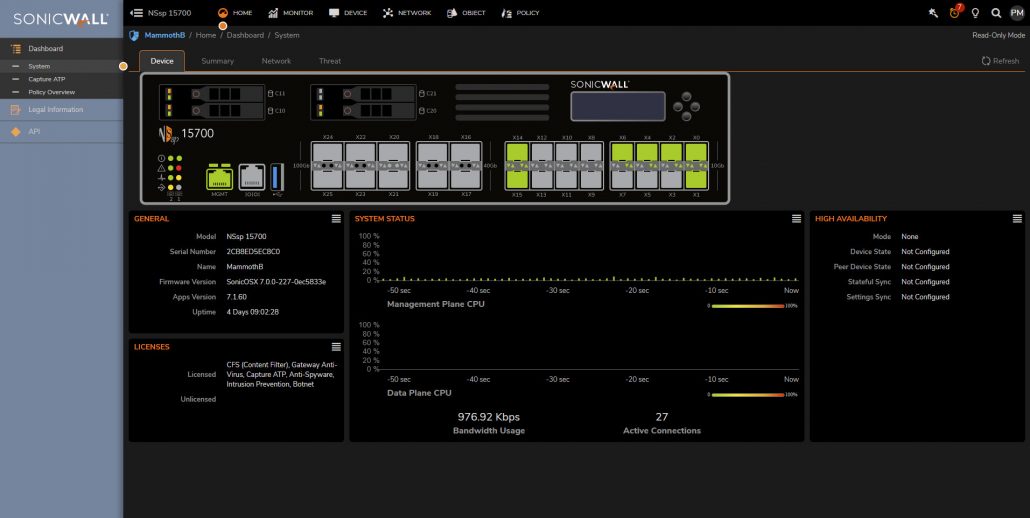1030x518 pixels.
Task: Open the POLICY top menu
Action: 520,12
